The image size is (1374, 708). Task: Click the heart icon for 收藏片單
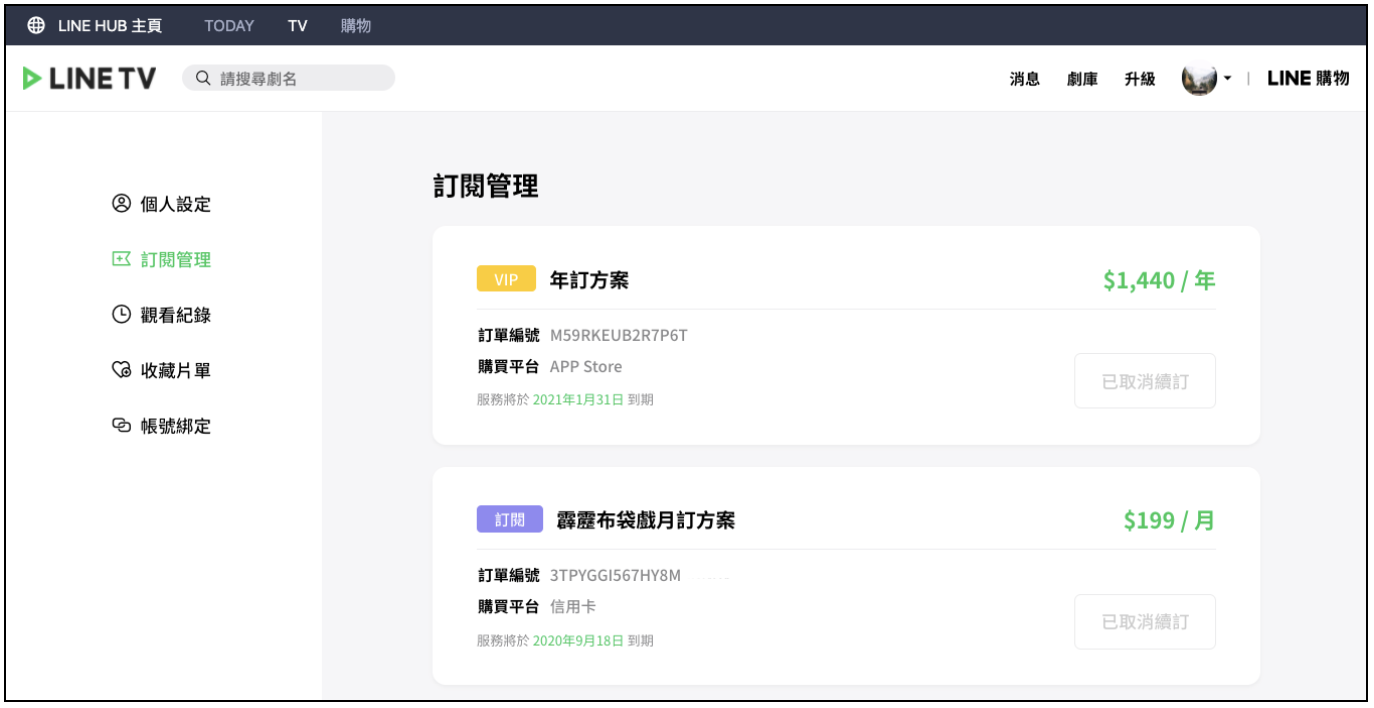pyautogui.click(x=121, y=370)
